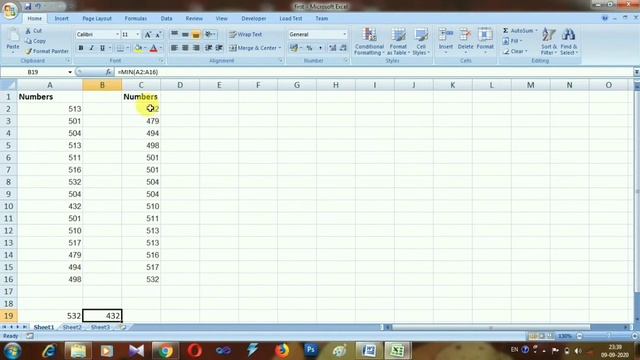Apply comma style number format
The width and height of the screenshot is (640, 360).
(320, 48)
